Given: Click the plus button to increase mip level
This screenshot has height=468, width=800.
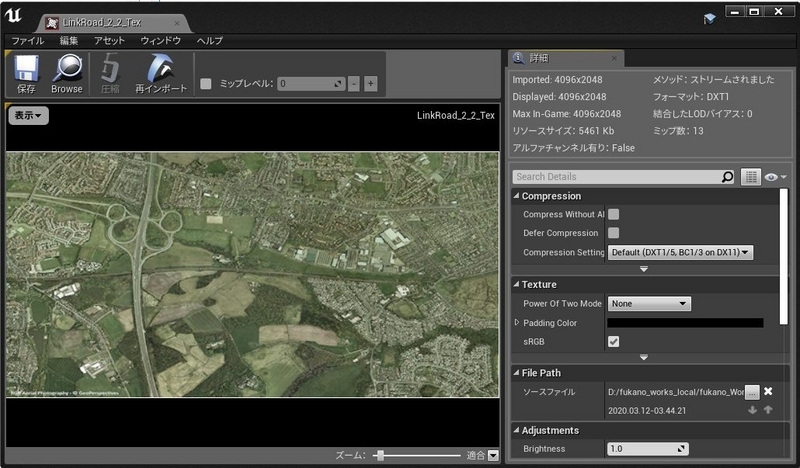Looking at the screenshot, I should click(370, 84).
